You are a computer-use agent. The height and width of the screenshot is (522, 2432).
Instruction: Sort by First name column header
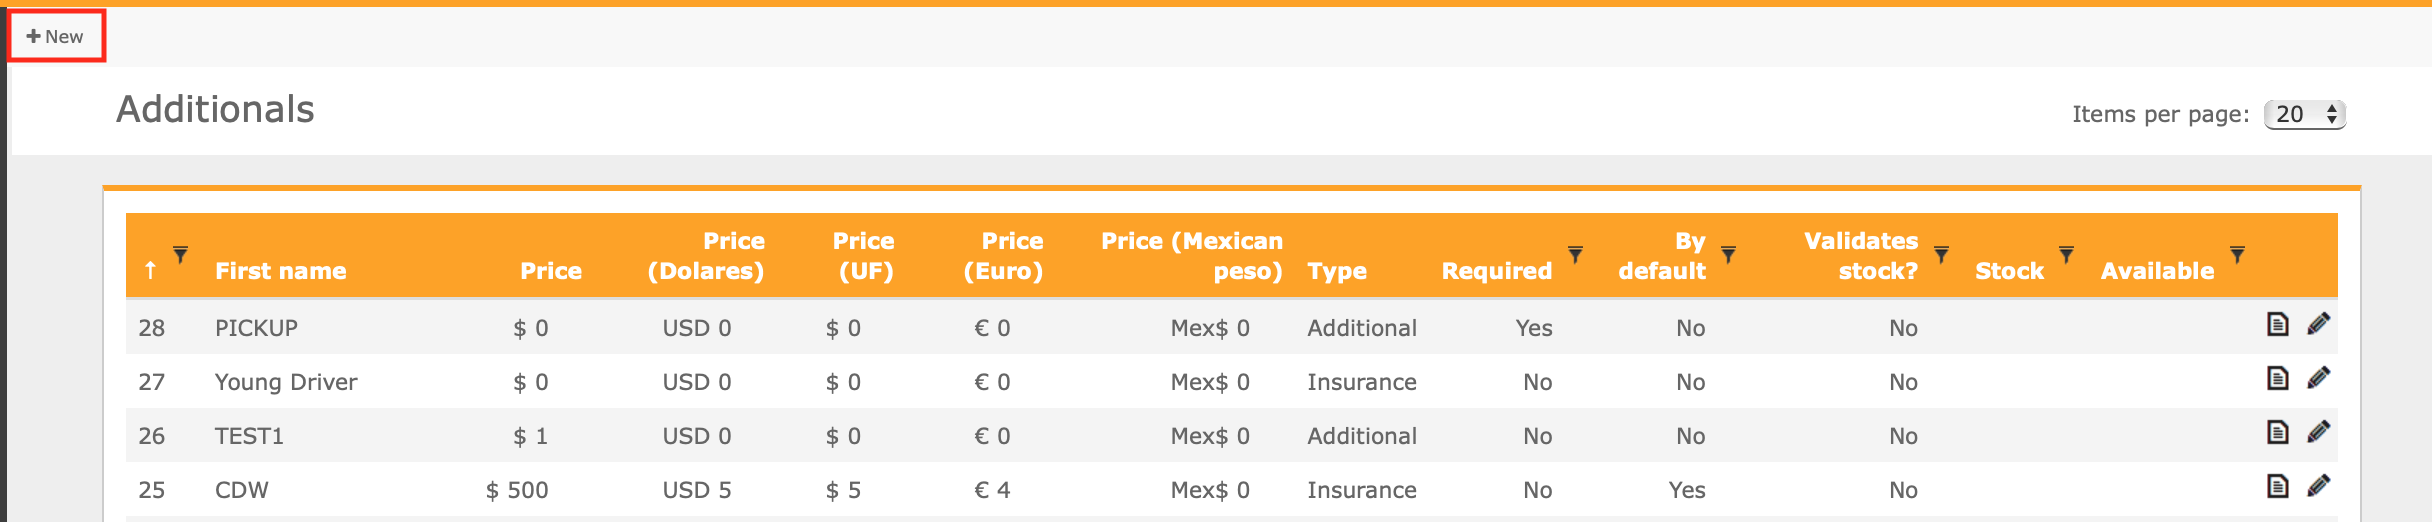click(281, 271)
